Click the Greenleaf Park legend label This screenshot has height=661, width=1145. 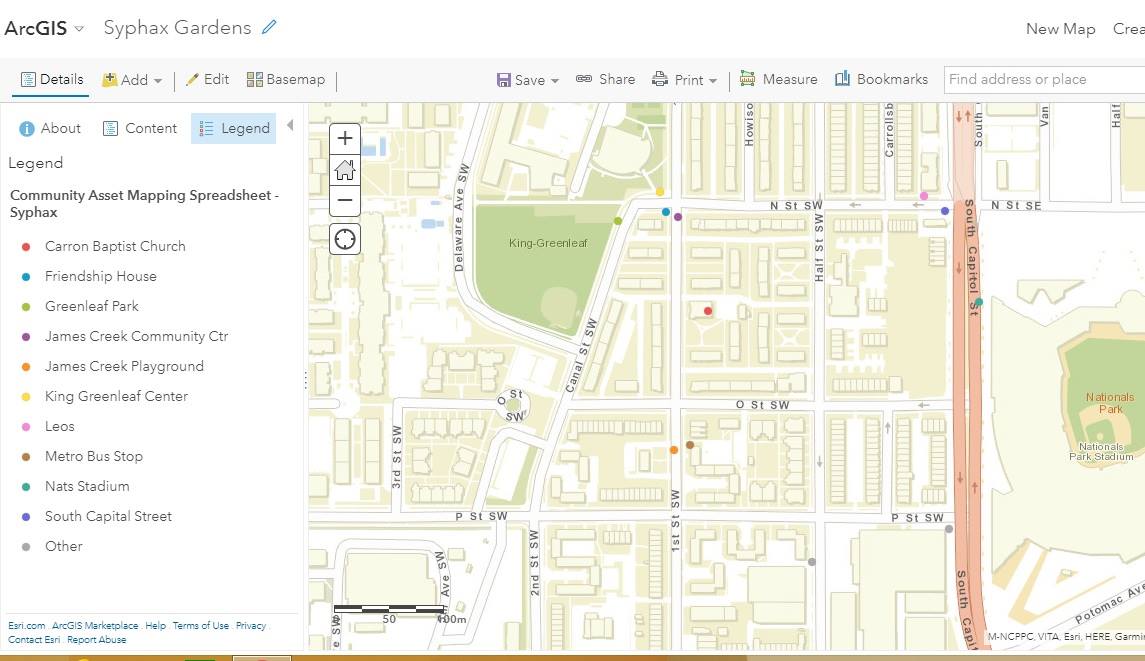92,306
